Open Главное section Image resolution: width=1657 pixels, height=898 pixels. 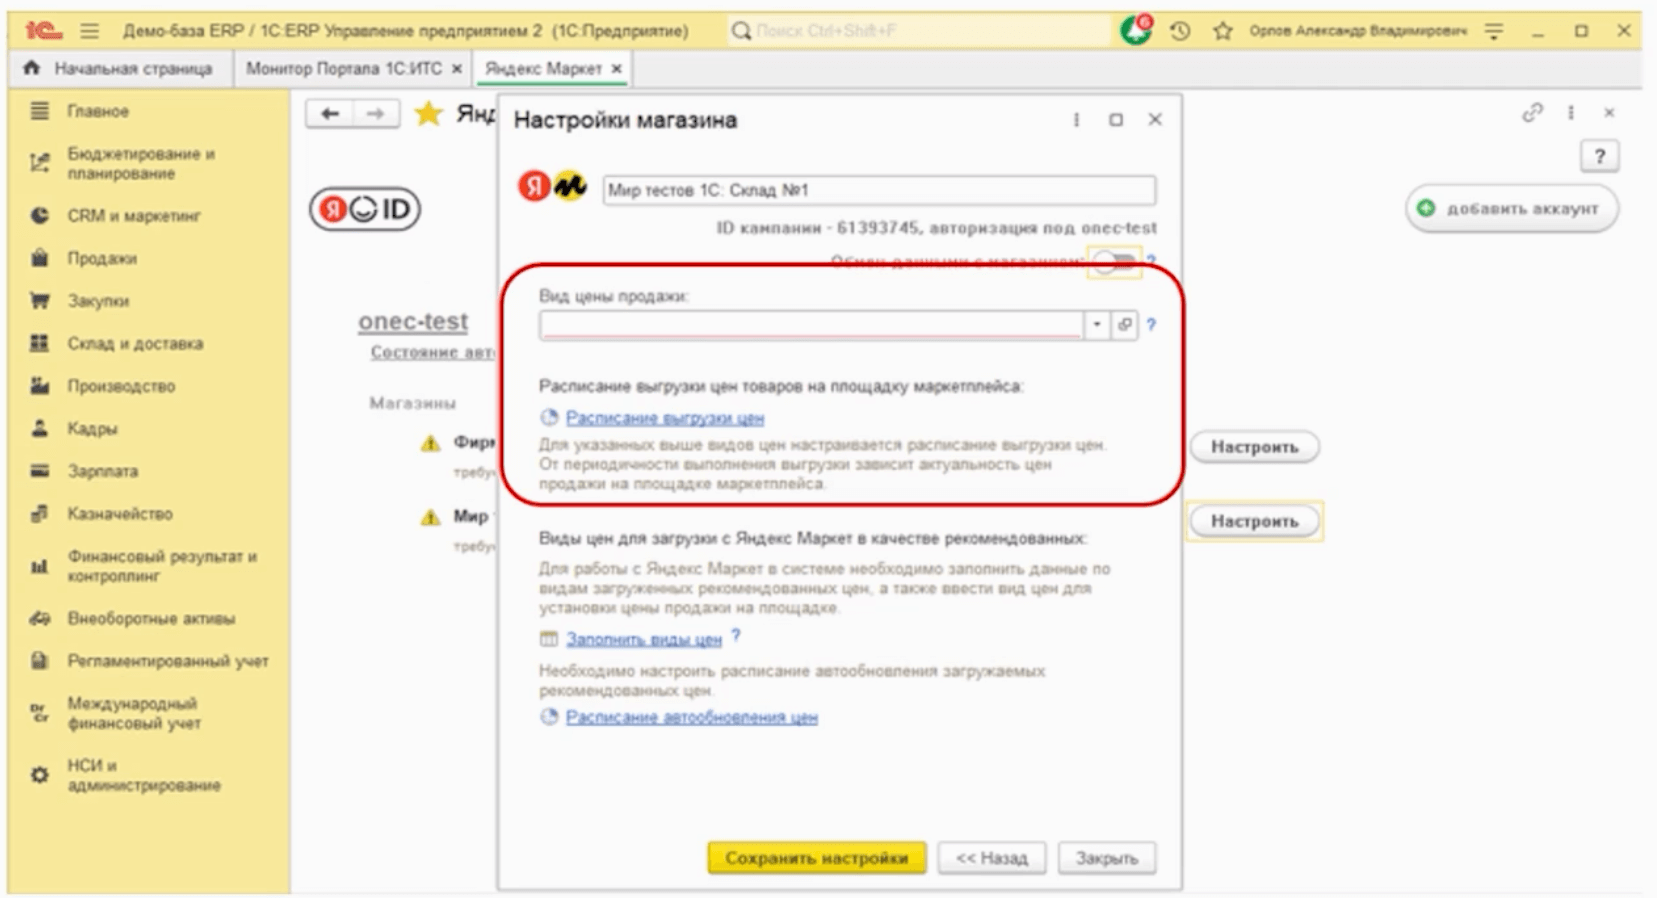98,111
